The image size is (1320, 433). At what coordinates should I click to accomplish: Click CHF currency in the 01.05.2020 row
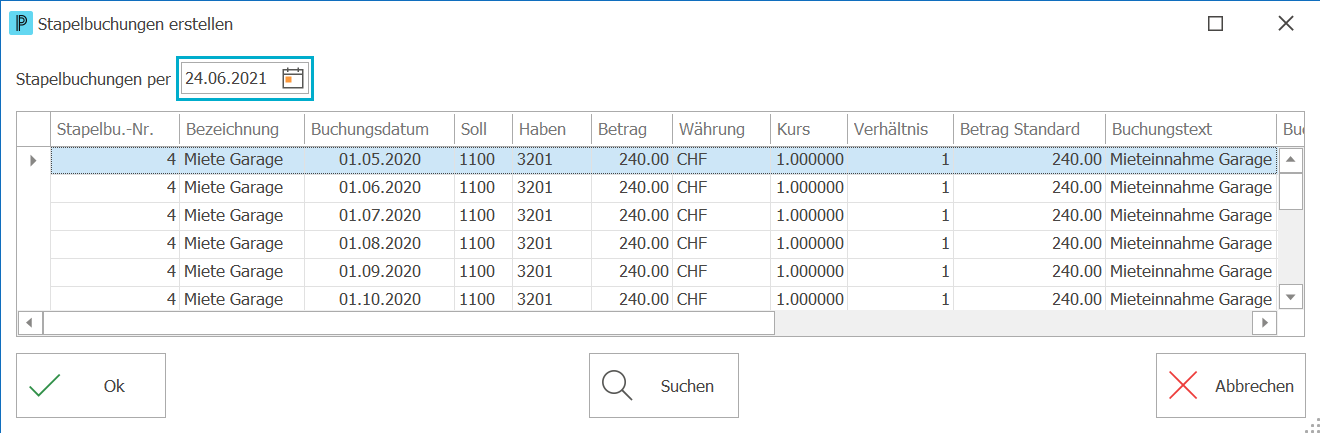692,160
